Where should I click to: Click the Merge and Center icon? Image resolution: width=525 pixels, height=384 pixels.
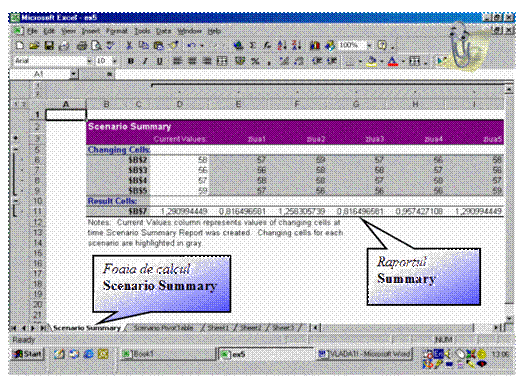[x=222, y=61]
